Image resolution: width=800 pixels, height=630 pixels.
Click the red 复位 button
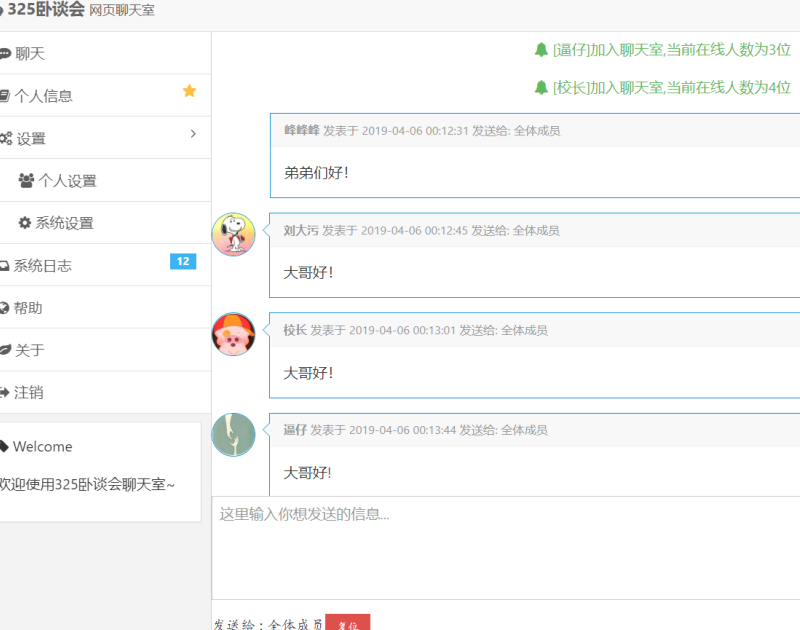coord(347,623)
